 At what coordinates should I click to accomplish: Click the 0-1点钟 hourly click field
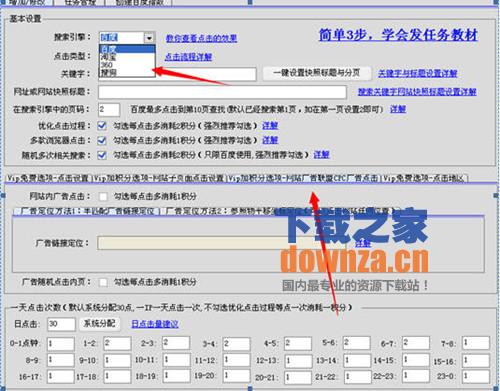[x=60, y=344]
